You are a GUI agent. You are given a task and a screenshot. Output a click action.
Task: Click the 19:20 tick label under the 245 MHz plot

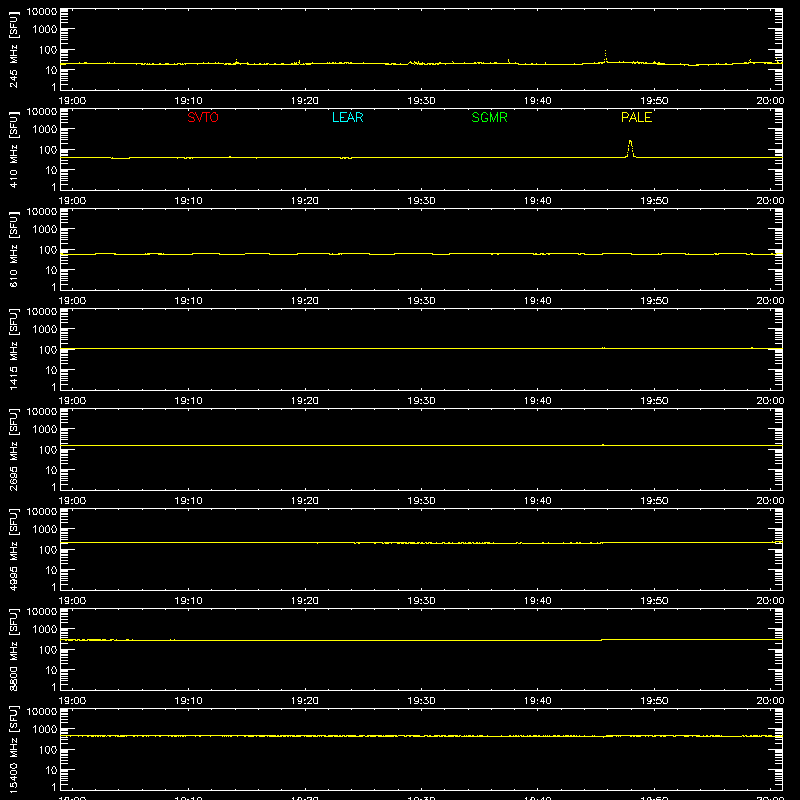(305, 101)
